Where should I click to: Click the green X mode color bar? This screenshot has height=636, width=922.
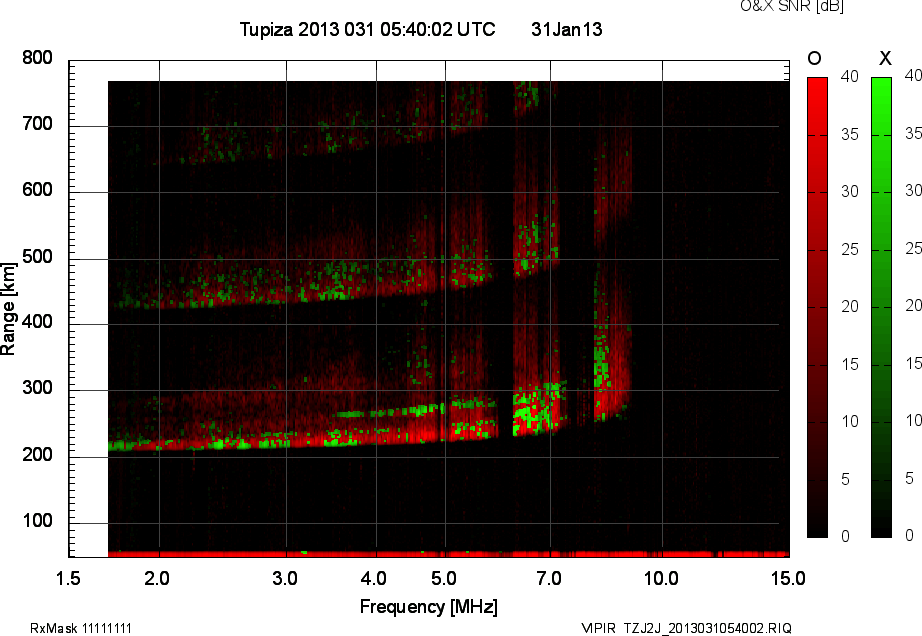[x=881, y=306]
